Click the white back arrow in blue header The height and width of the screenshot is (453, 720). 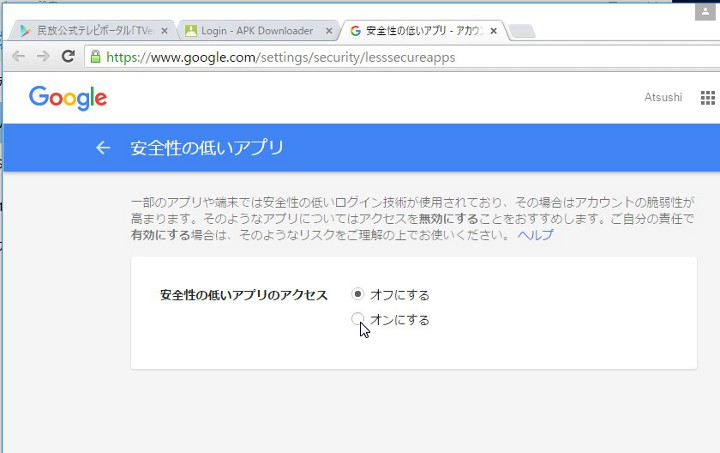coord(103,148)
